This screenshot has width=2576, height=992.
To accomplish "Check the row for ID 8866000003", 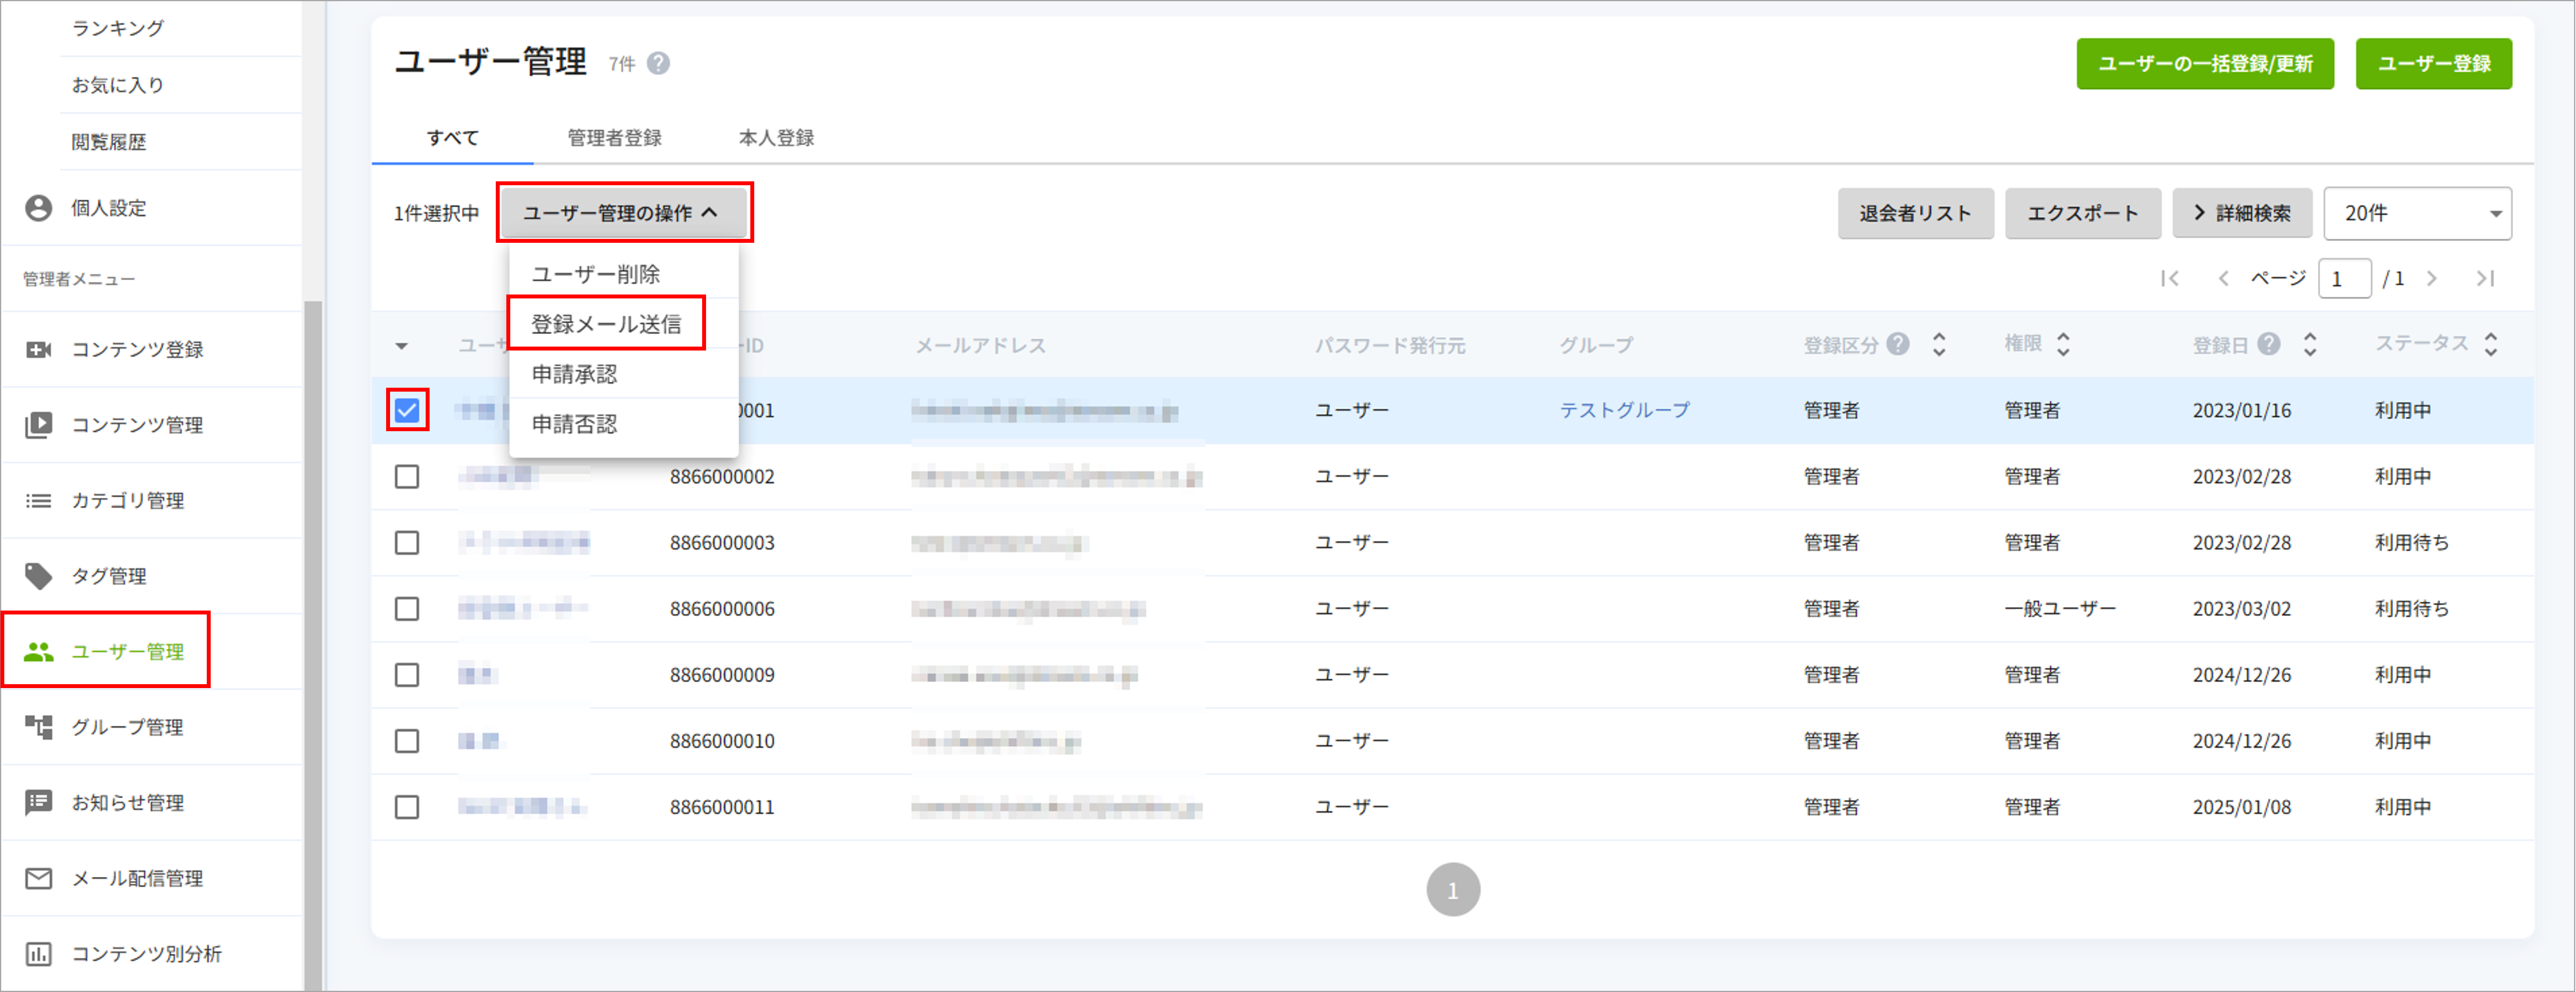I will click(x=407, y=543).
